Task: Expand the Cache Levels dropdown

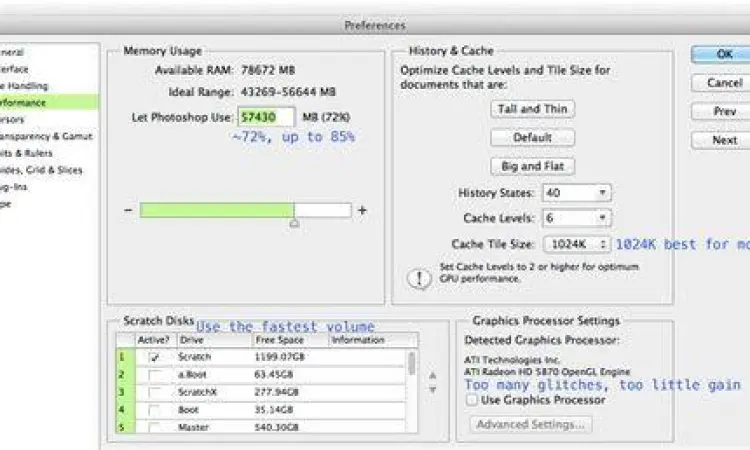Action: click(576, 217)
